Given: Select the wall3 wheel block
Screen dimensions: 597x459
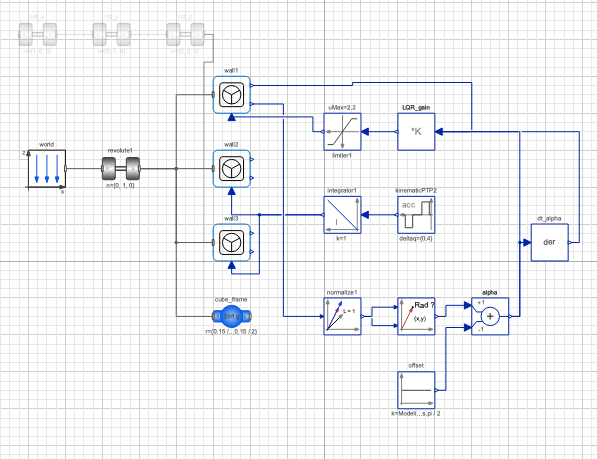Looking at the screenshot, I should (231, 242).
